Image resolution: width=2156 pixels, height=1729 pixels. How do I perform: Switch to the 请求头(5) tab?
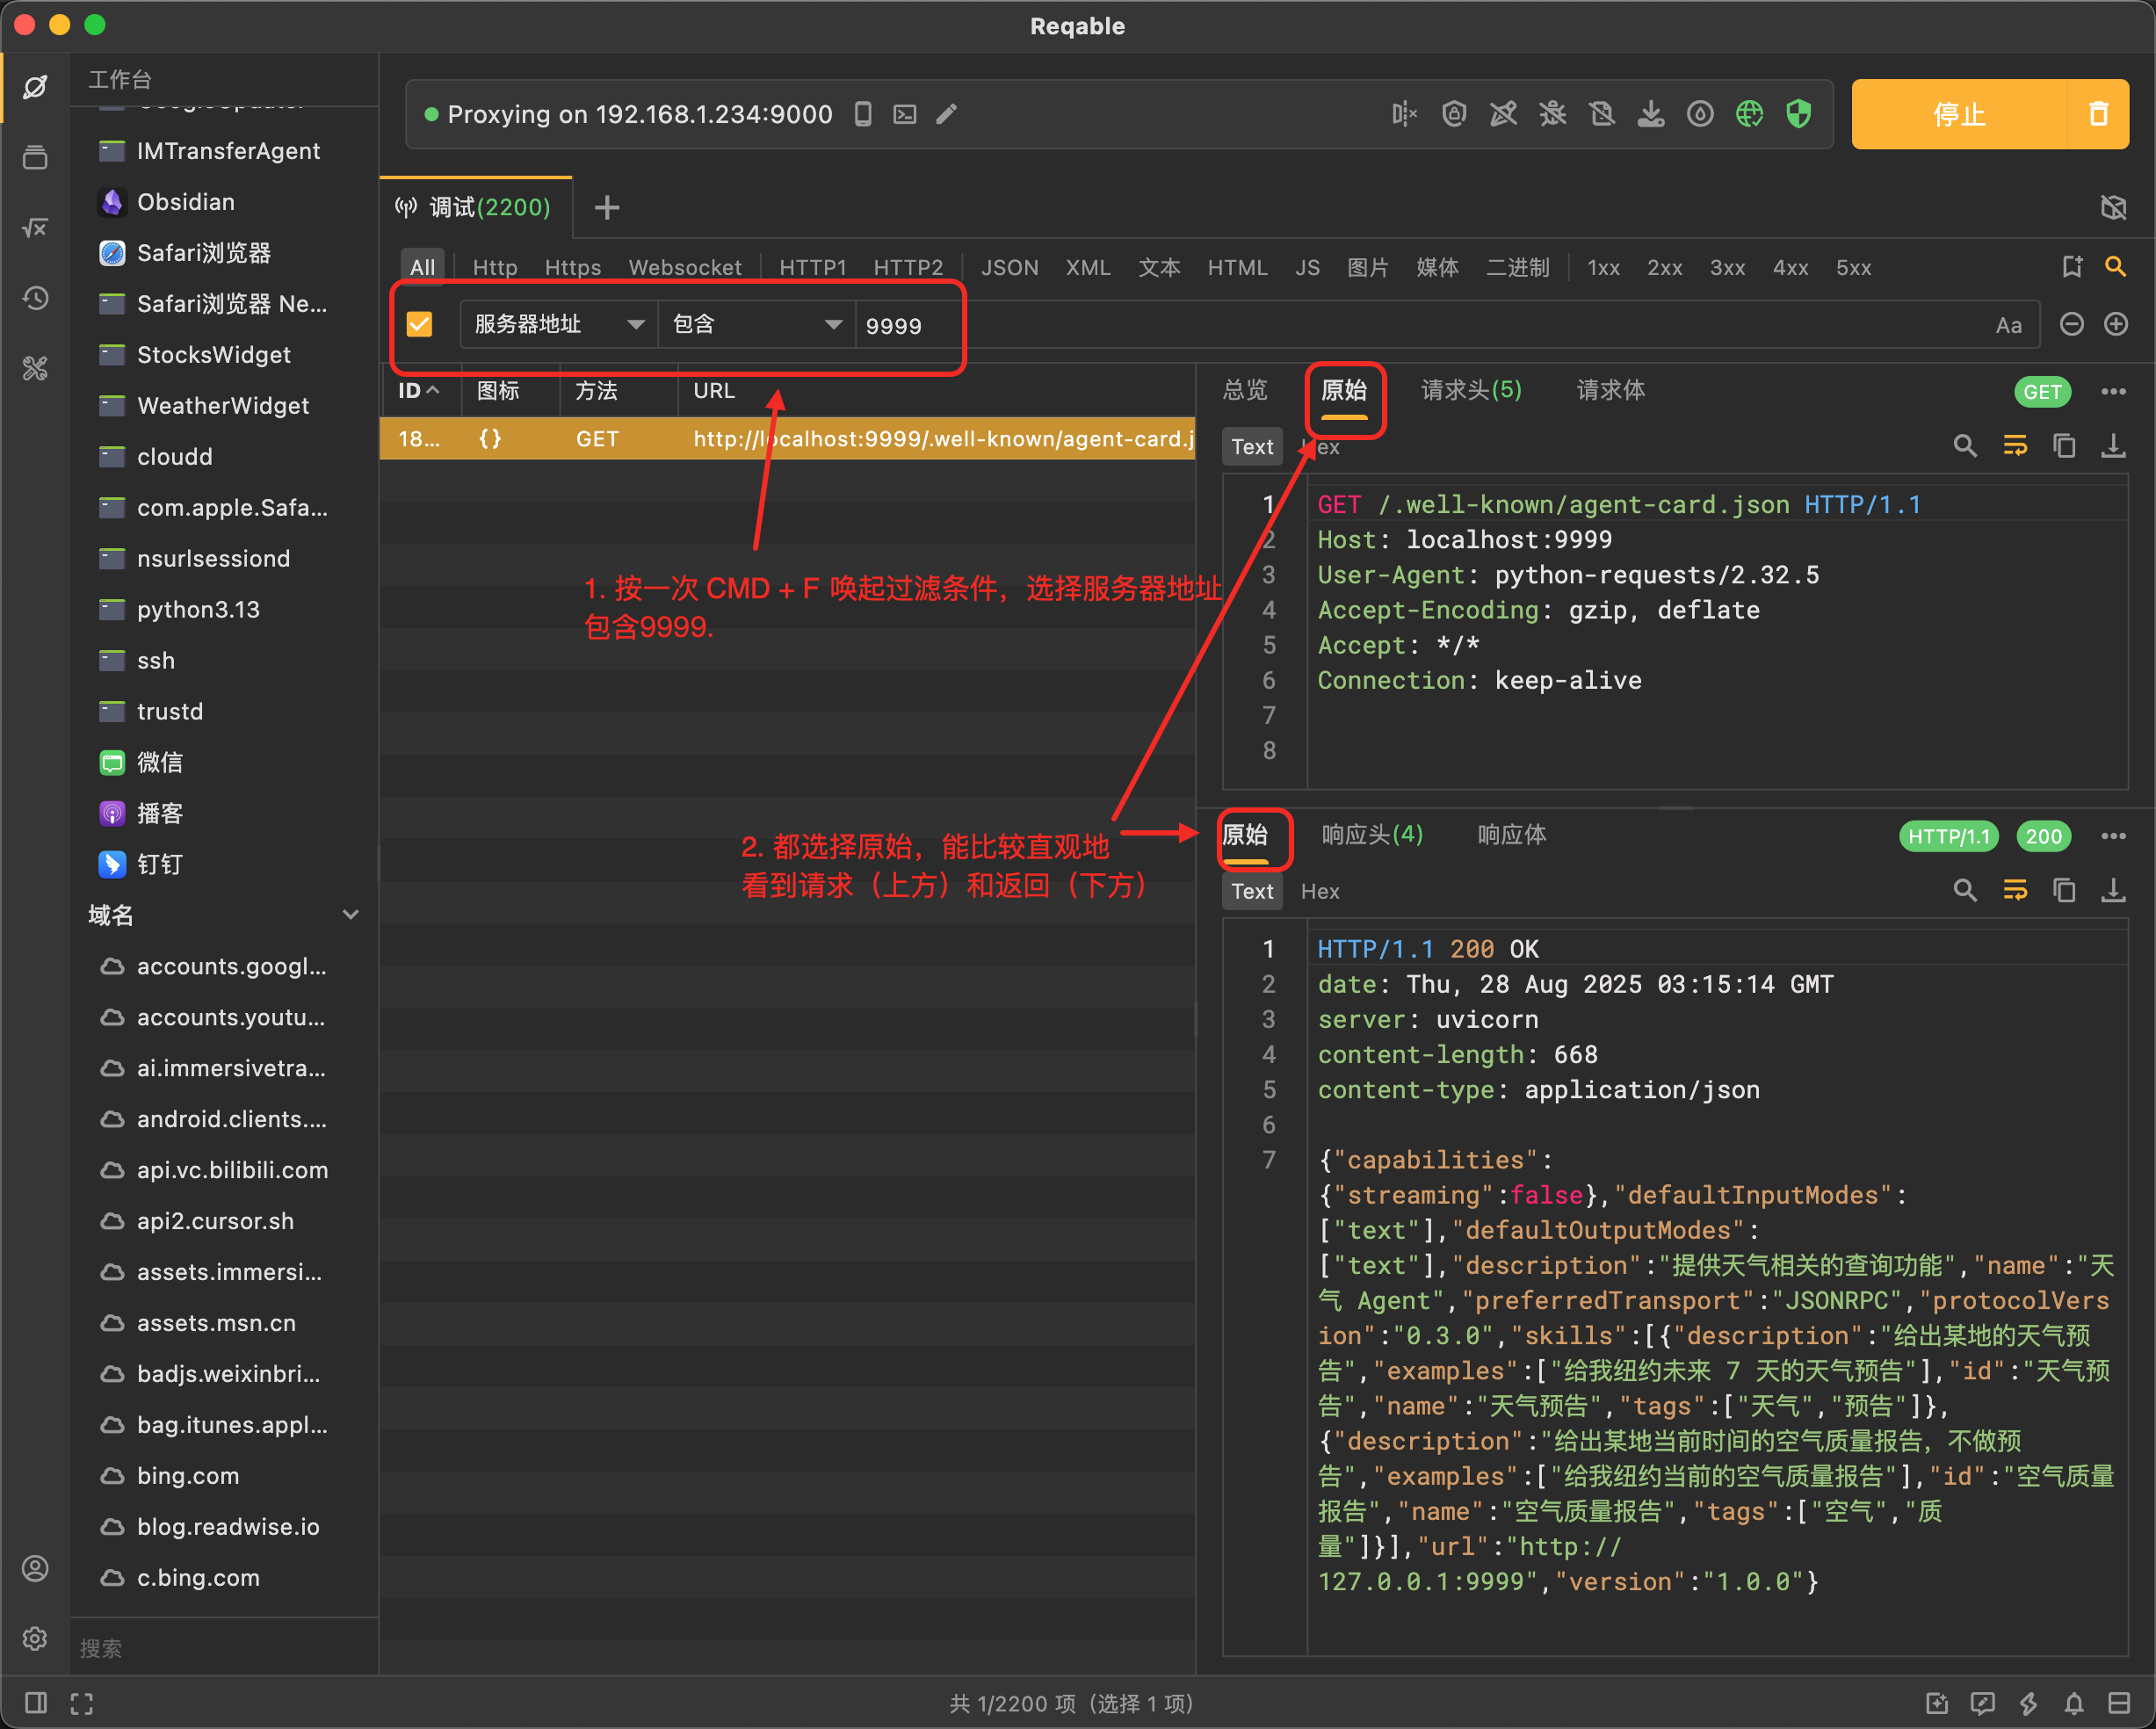1470,390
